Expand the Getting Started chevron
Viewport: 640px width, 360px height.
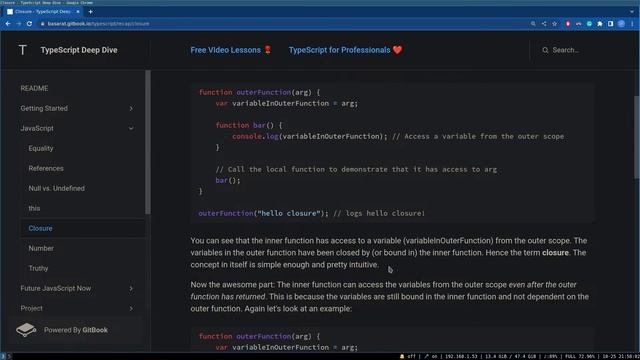coord(131,109)
